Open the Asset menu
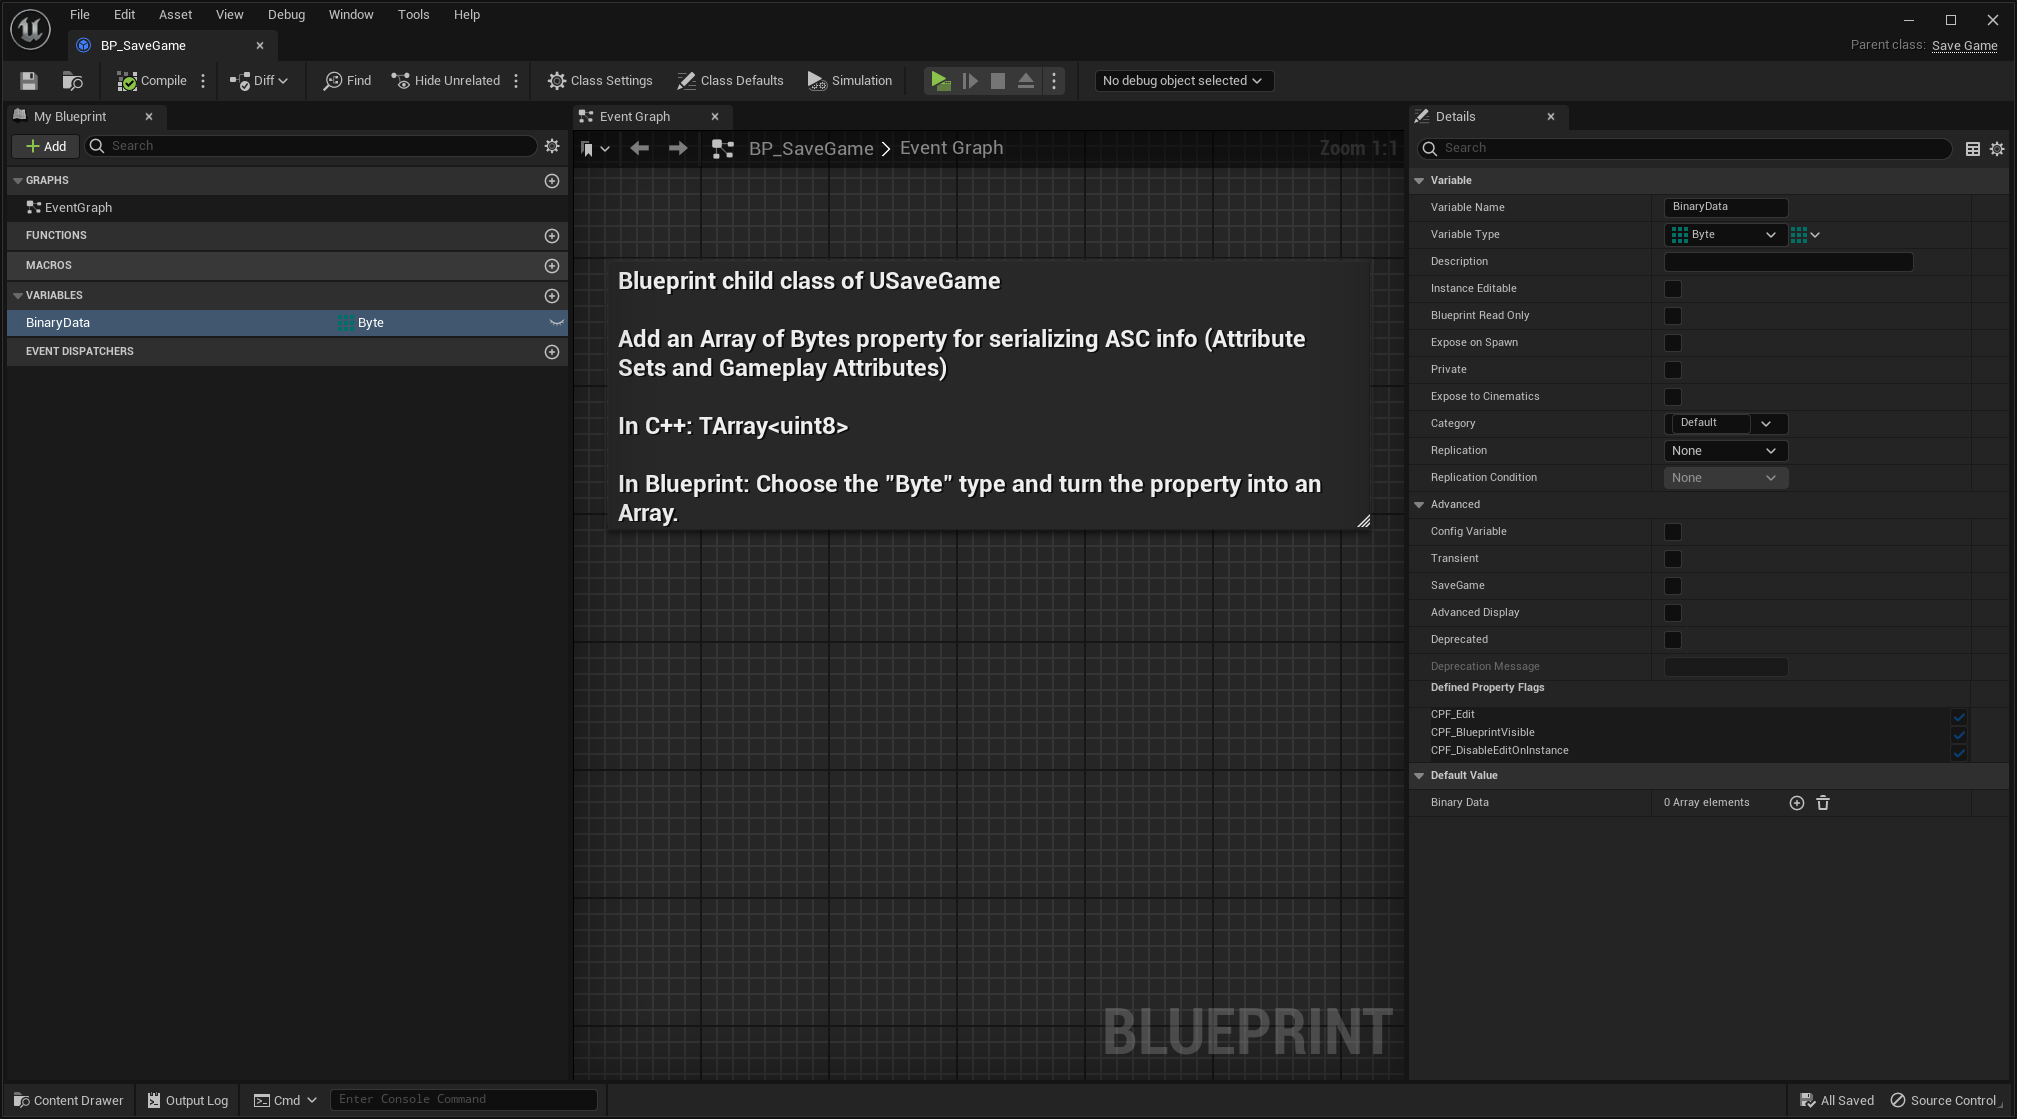 (x=175, y=15)
